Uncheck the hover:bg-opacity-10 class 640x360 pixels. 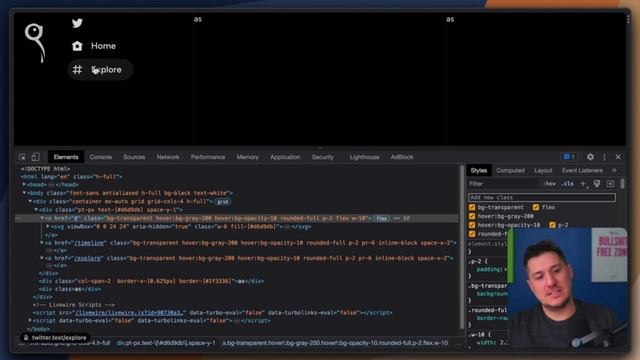pos(472,225)
